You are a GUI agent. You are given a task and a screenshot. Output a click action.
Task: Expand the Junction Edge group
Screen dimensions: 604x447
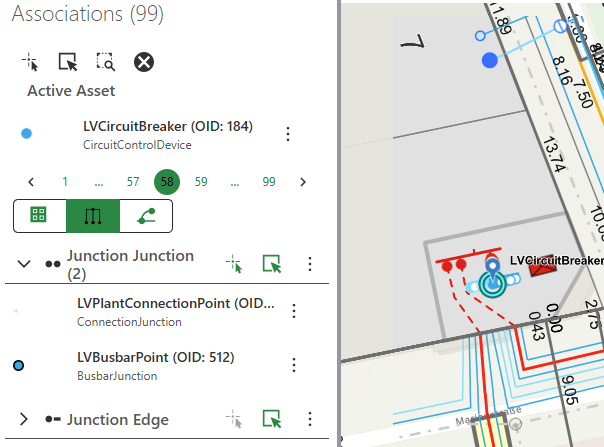[x=24, y=419]
